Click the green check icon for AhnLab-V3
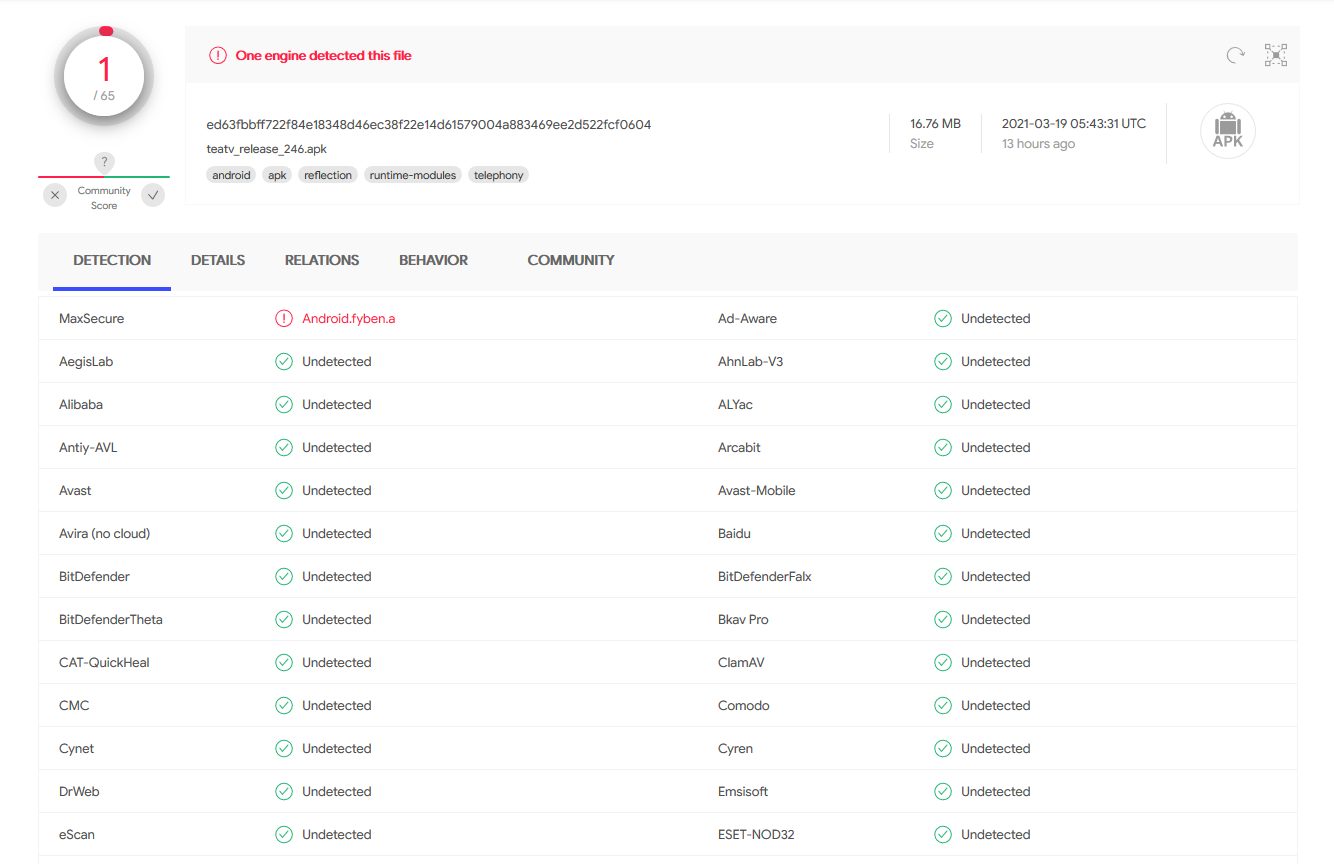Image resolution: width=1334 pixels, height=864 pixels. (943, 362)
